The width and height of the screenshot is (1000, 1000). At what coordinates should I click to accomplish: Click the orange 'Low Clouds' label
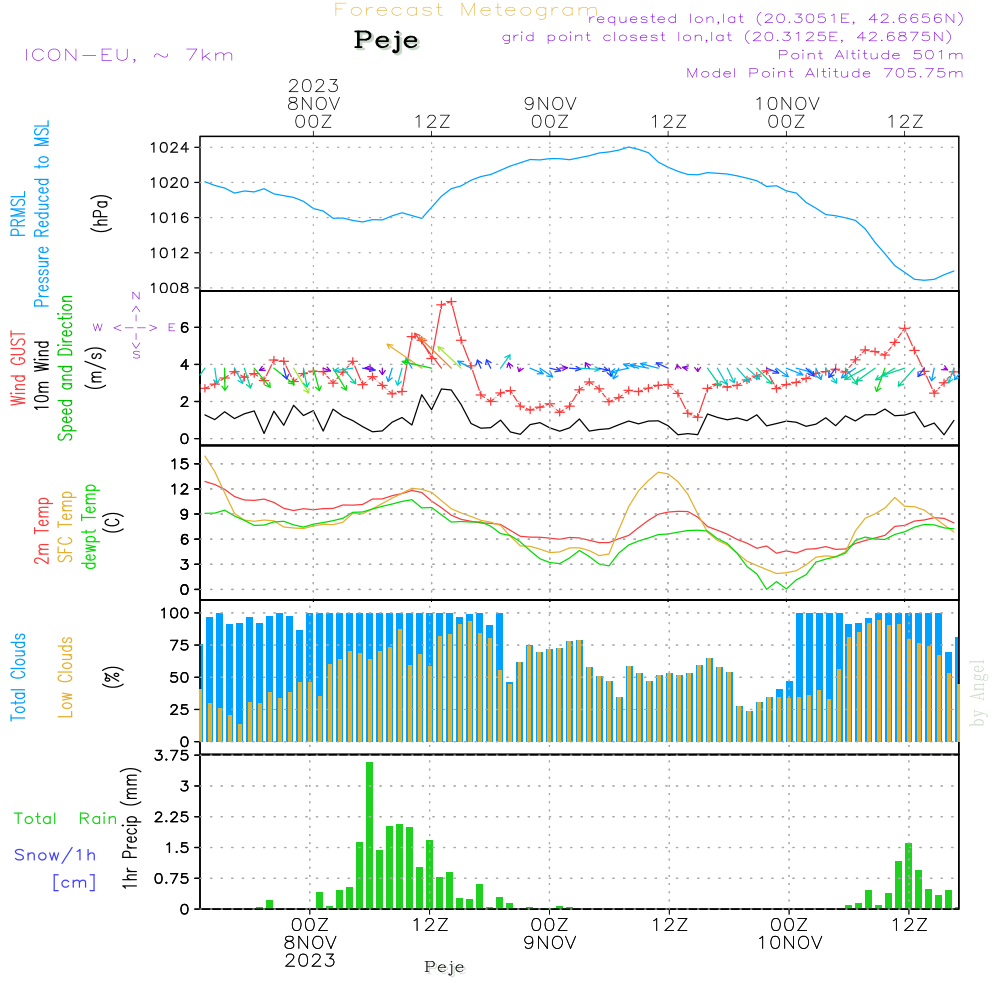click(66, 677)
